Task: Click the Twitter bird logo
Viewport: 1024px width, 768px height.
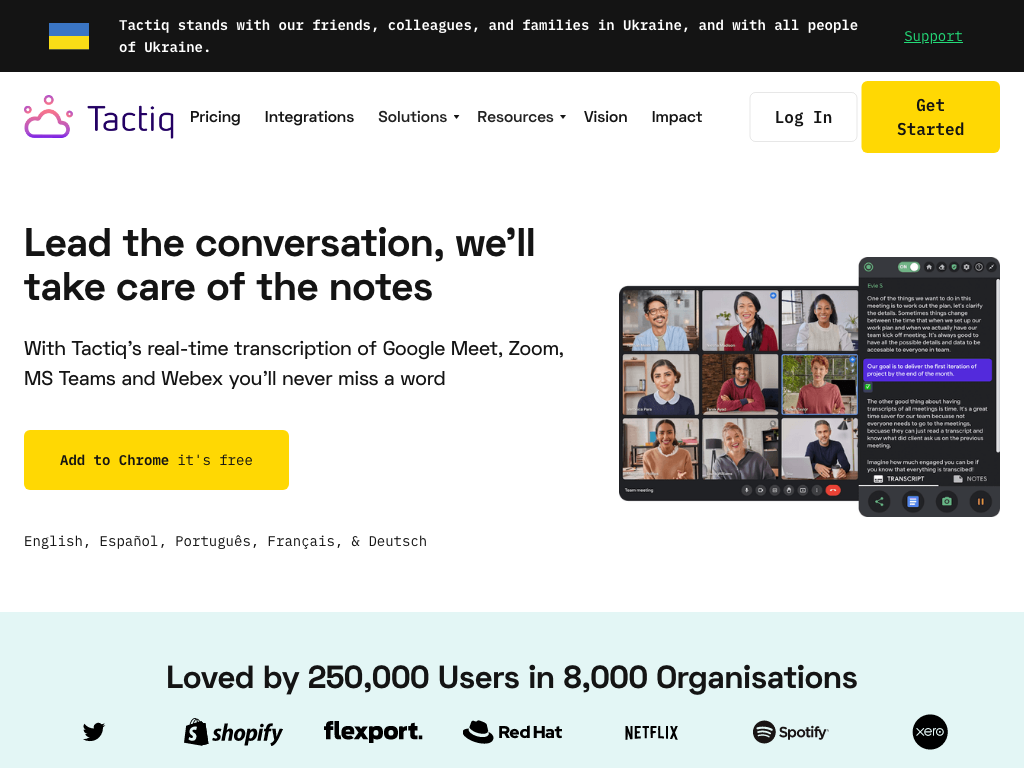Action: (x=94, y=731)
